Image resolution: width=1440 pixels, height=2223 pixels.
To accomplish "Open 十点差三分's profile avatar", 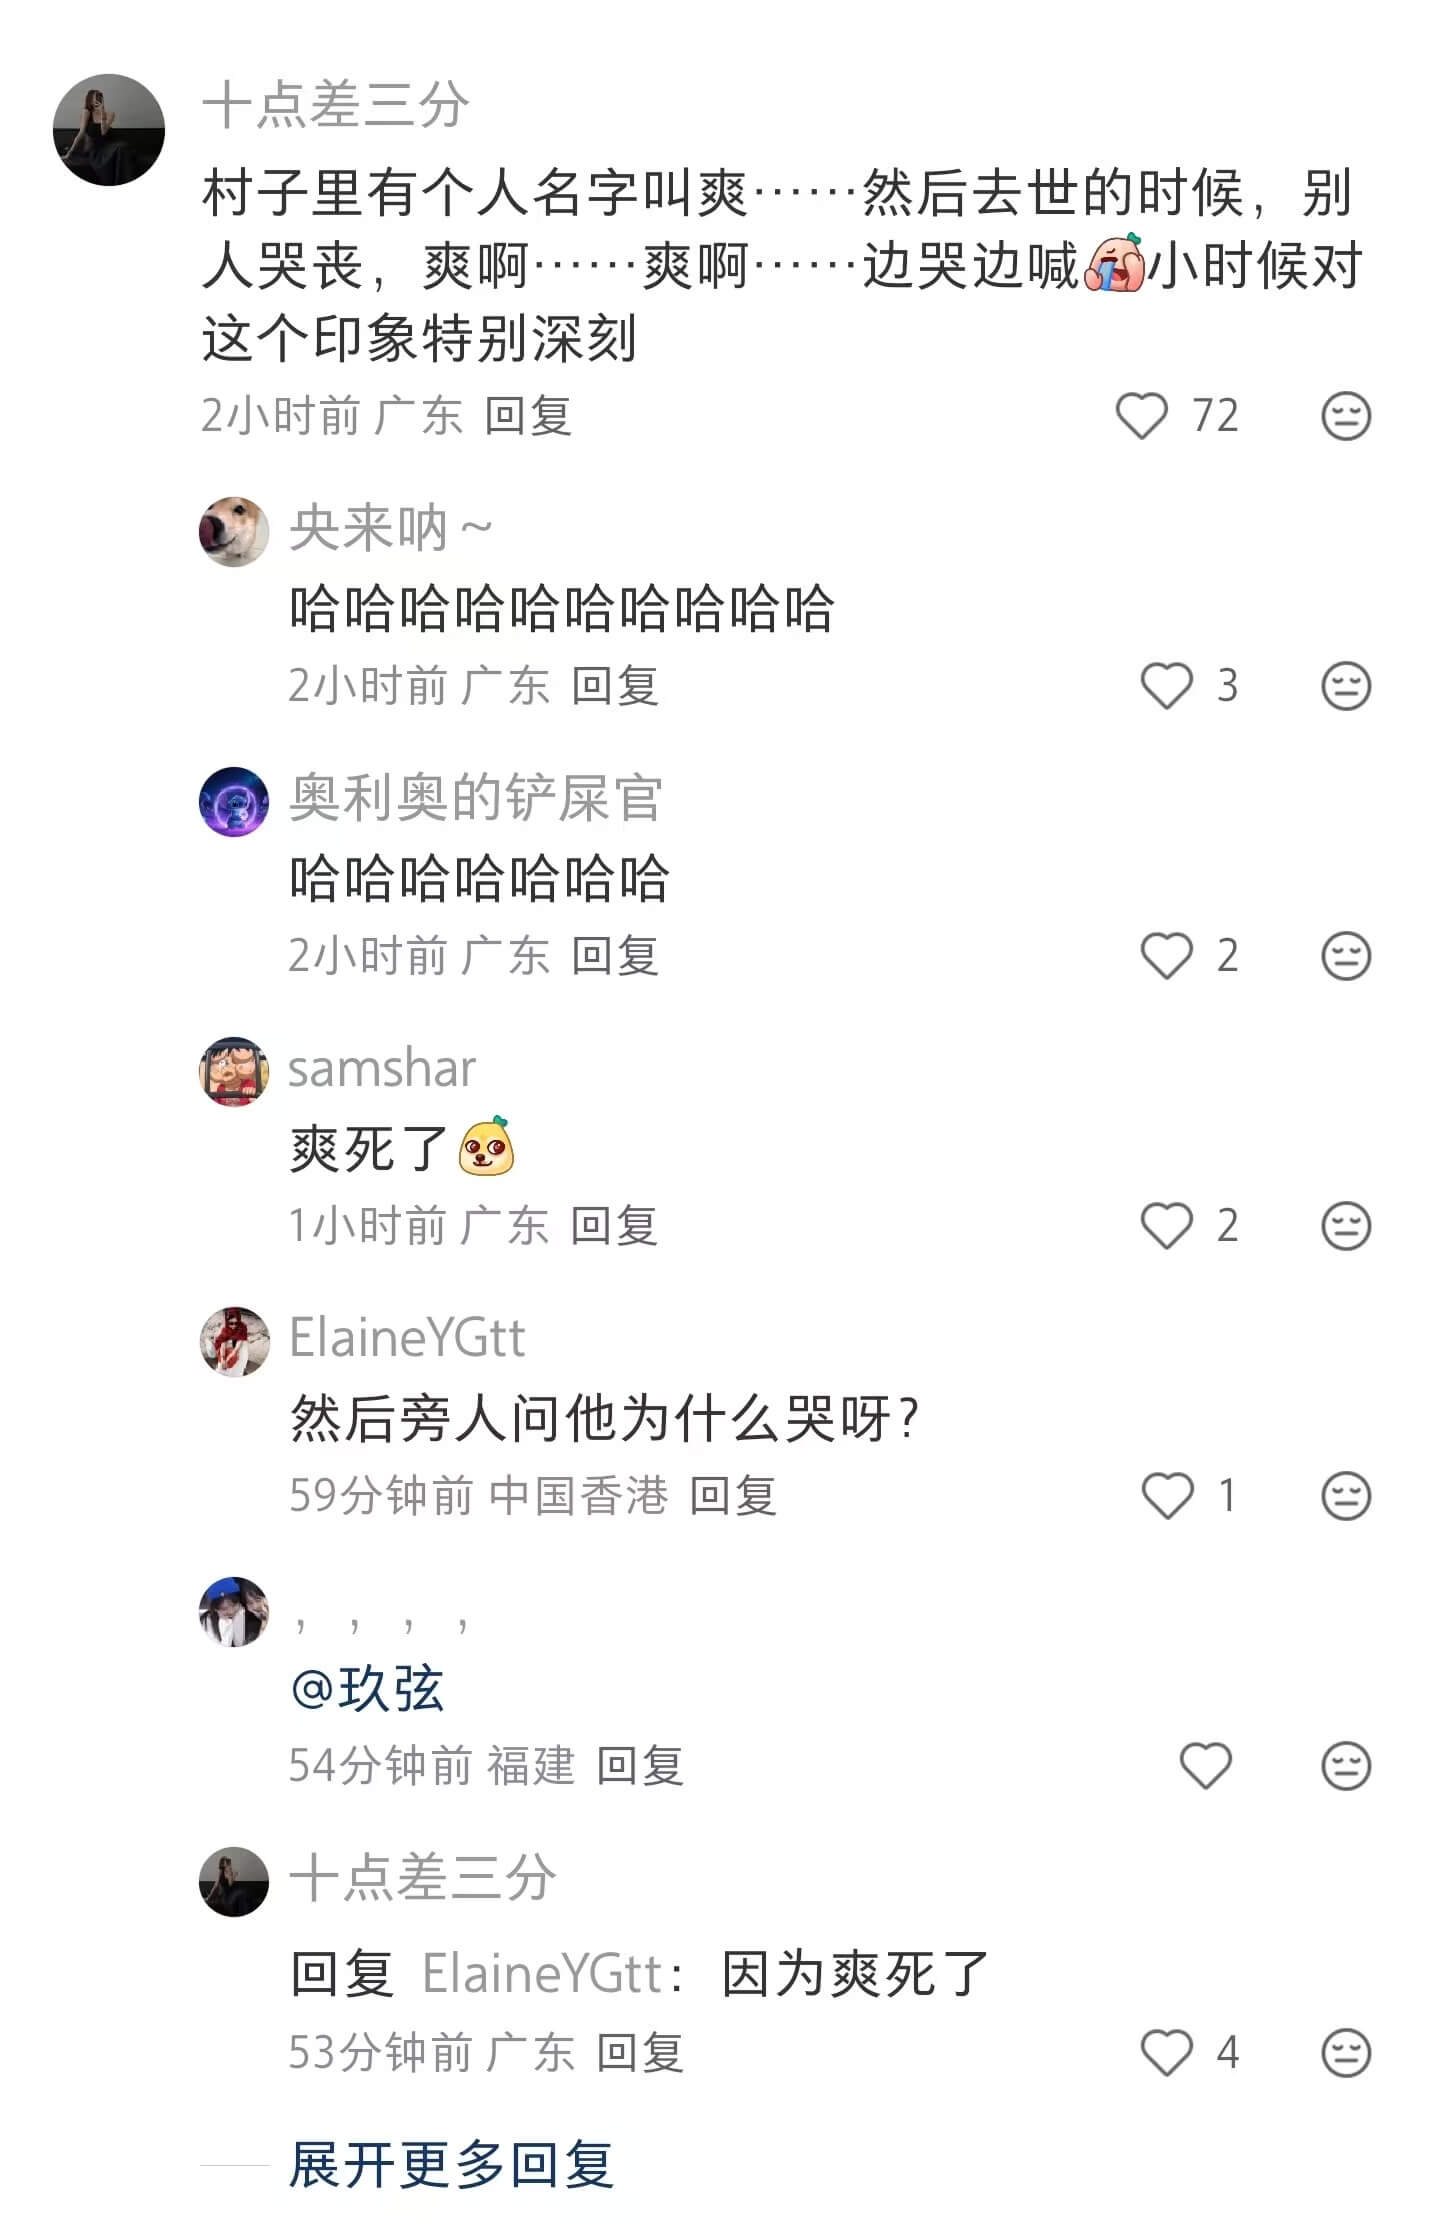I will point(109,122).
